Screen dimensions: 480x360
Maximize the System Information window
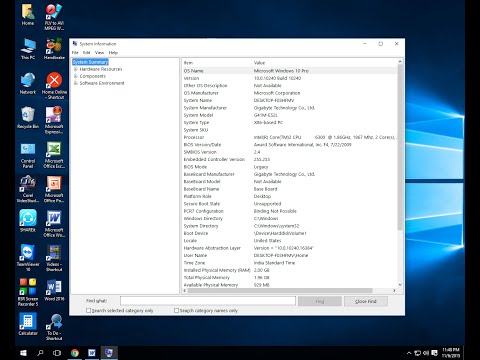tap(381, 44)
